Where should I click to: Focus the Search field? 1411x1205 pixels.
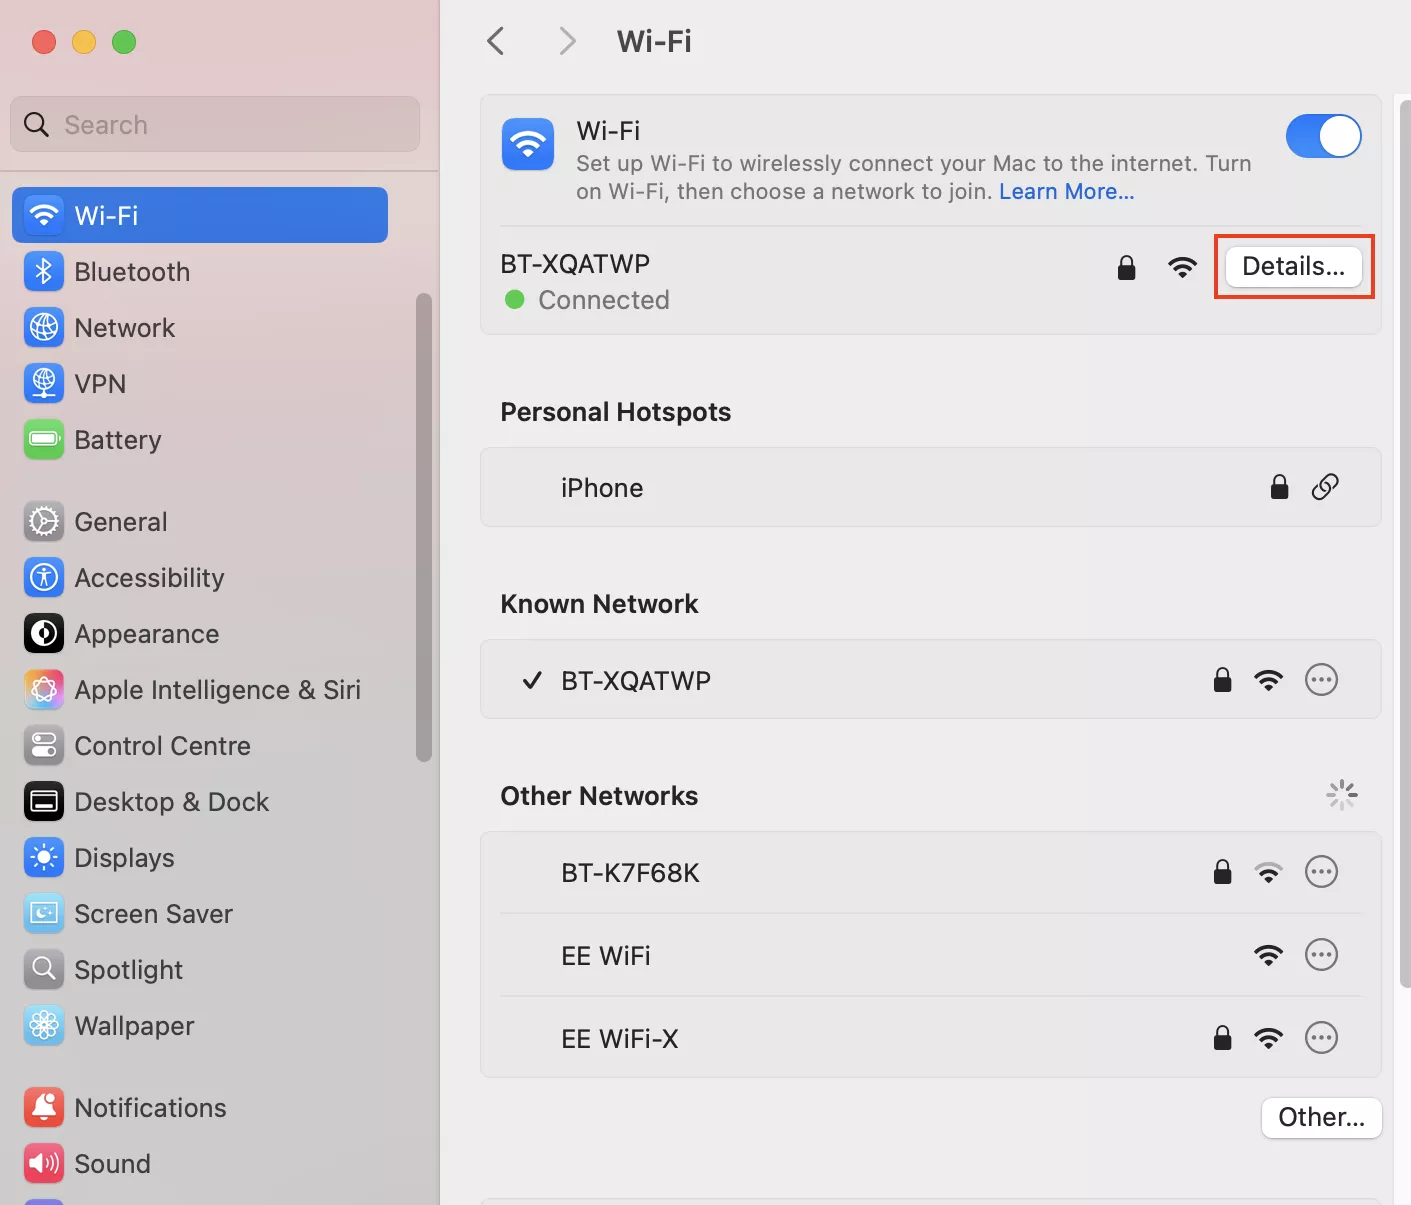[x=215, y=124]
